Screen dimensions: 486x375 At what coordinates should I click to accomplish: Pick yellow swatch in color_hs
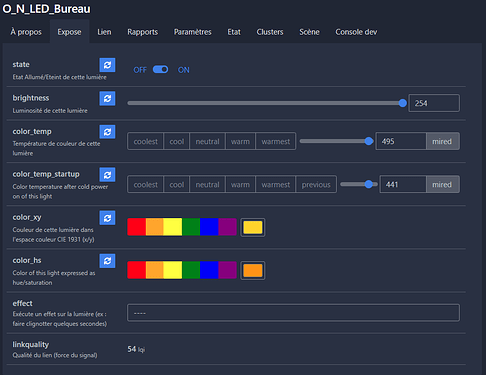pyautogui.click(x=173, y=270)
